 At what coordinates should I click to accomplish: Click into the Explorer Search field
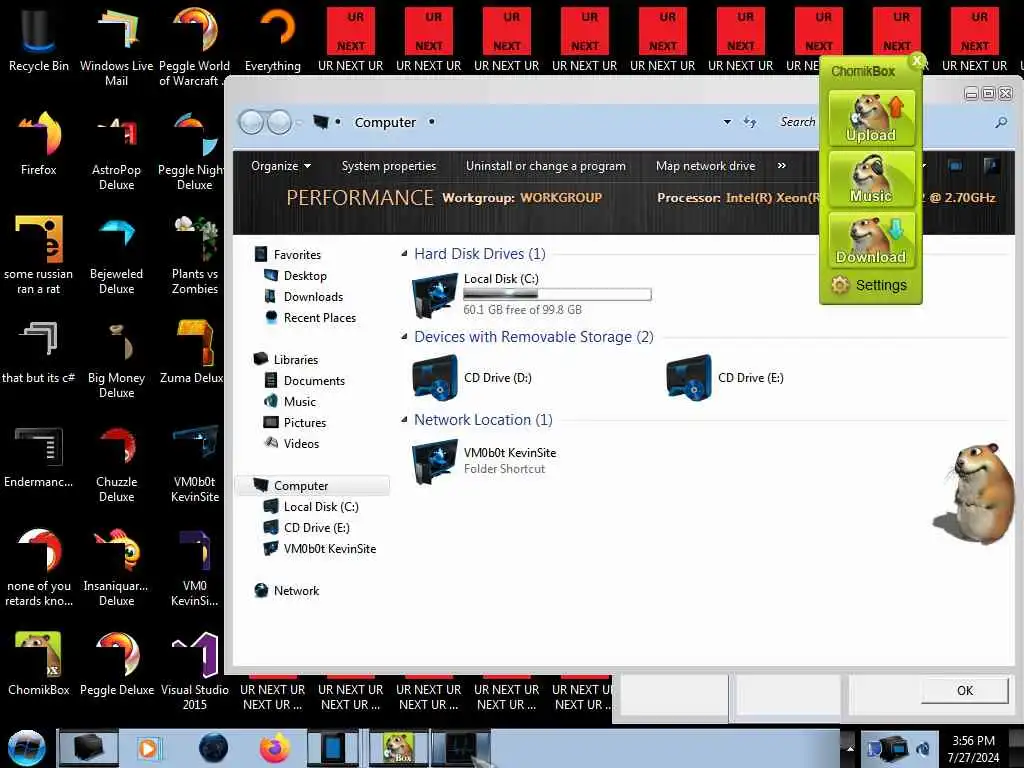pyautogui.click(x=798, y=122)
